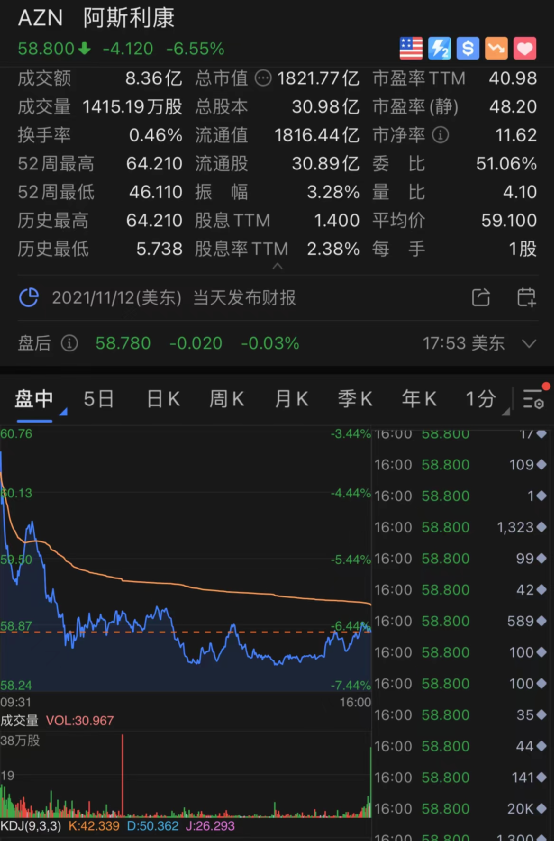The width and height of the screenshot is (554, 841).
Task: Switch to the 季K chart tab
Action: [355, 399]
